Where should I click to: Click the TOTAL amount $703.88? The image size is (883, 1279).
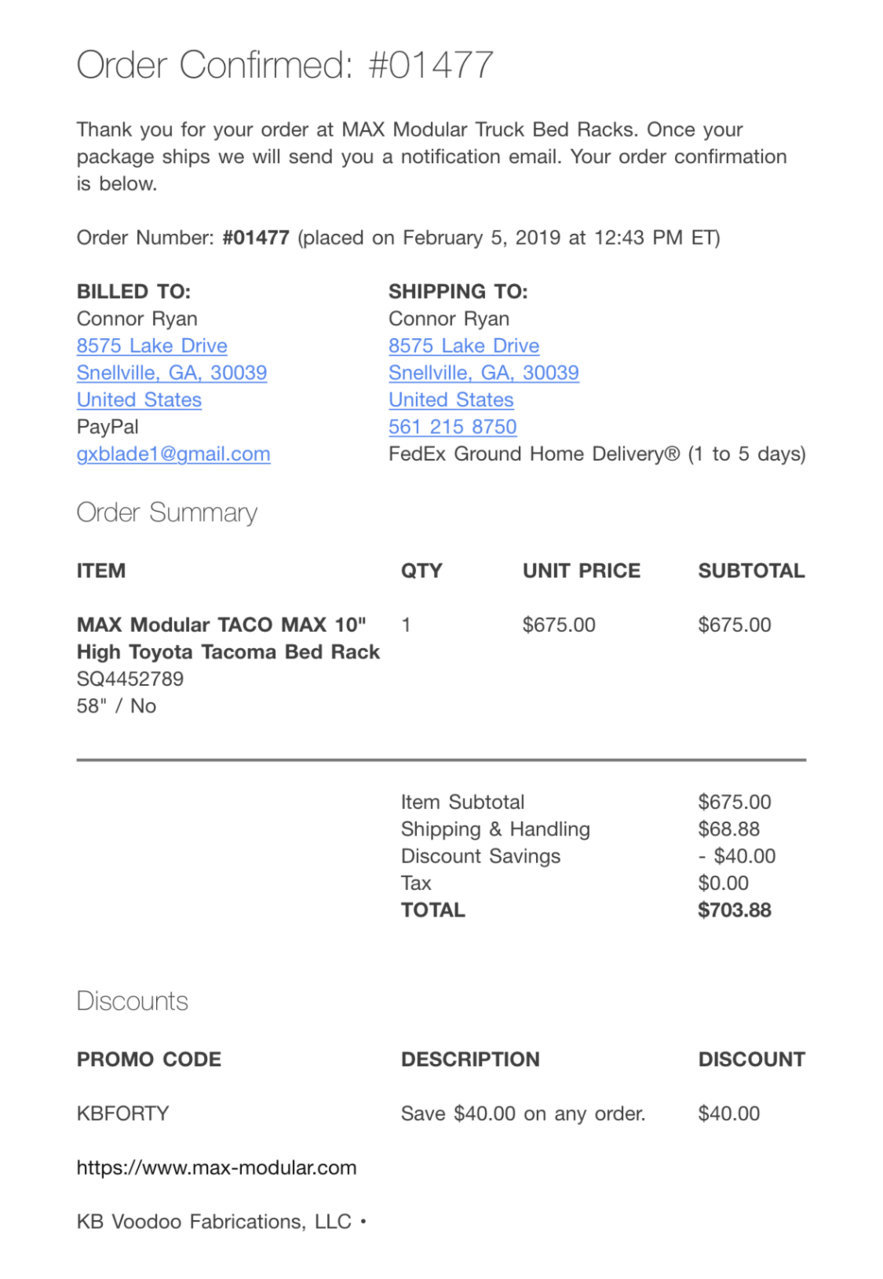(x=735, y=910)
